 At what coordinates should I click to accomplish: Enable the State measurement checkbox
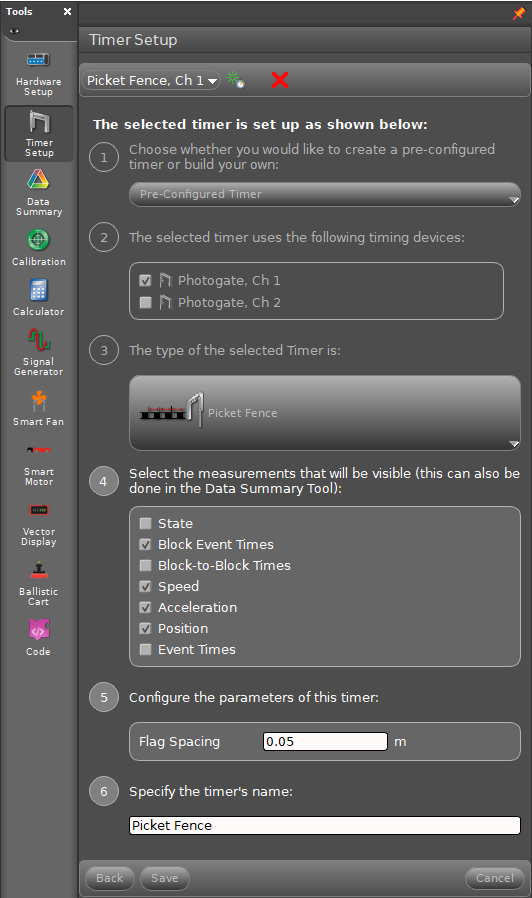[145, 523]
